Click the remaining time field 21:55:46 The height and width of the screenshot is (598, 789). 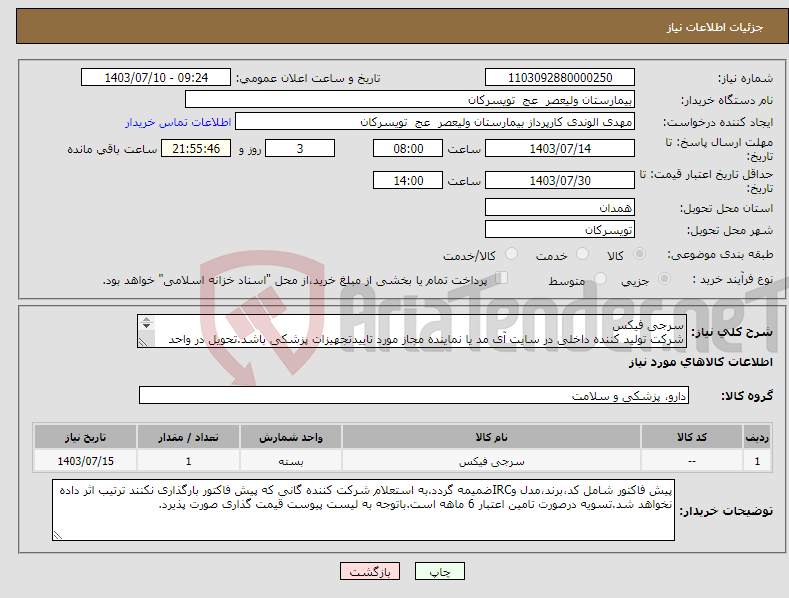(196, 148)
